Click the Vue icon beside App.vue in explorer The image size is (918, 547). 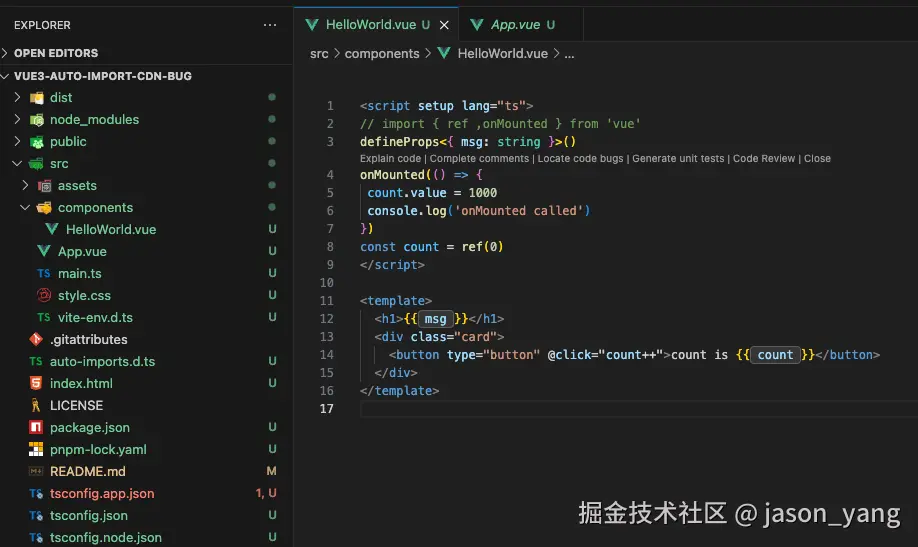tap(44, 251)
